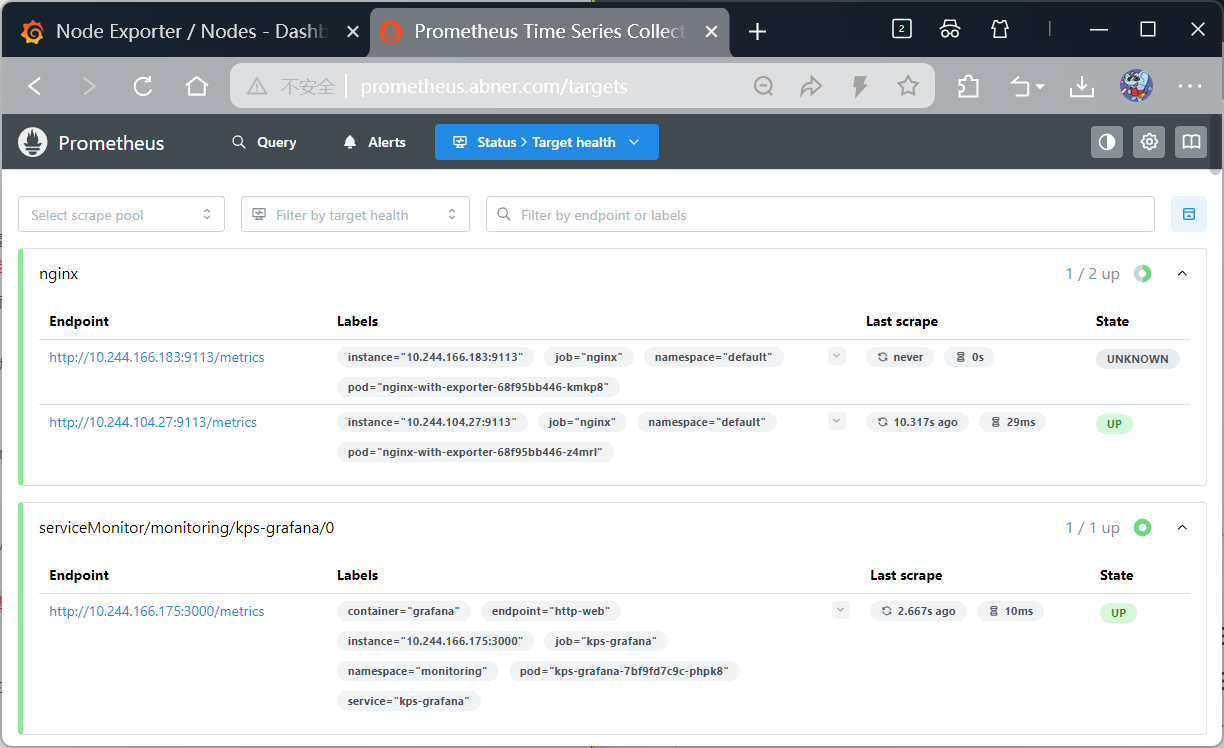Open the Status > Target health menu

pyautogui.click(x=547, y=142)
